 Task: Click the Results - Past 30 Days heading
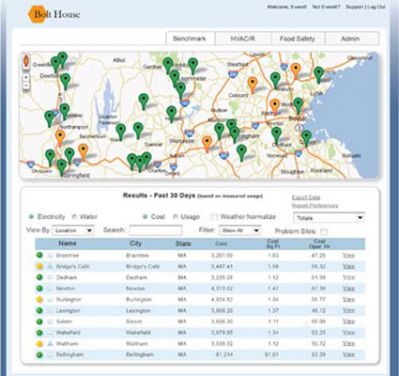click(x=159, y=196)
